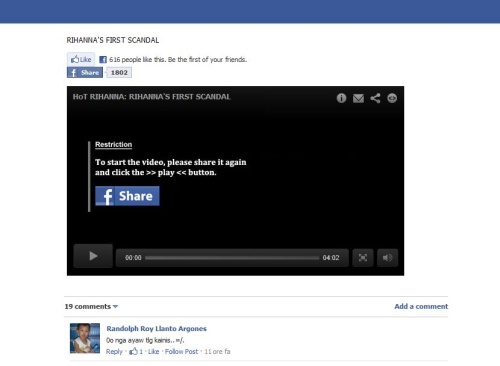
Task: Start video with the play button
Action: pyautogui.click(x=93, y=256)
